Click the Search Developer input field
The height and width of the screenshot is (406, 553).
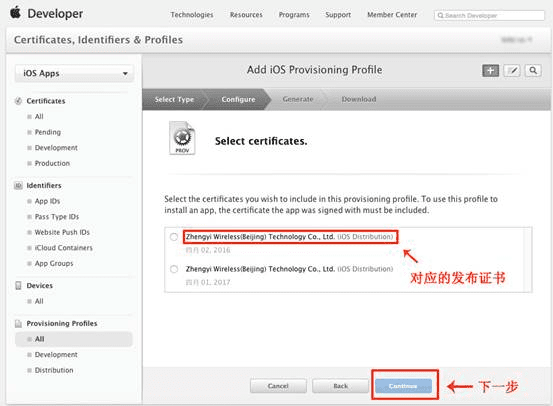click(489, 16)
